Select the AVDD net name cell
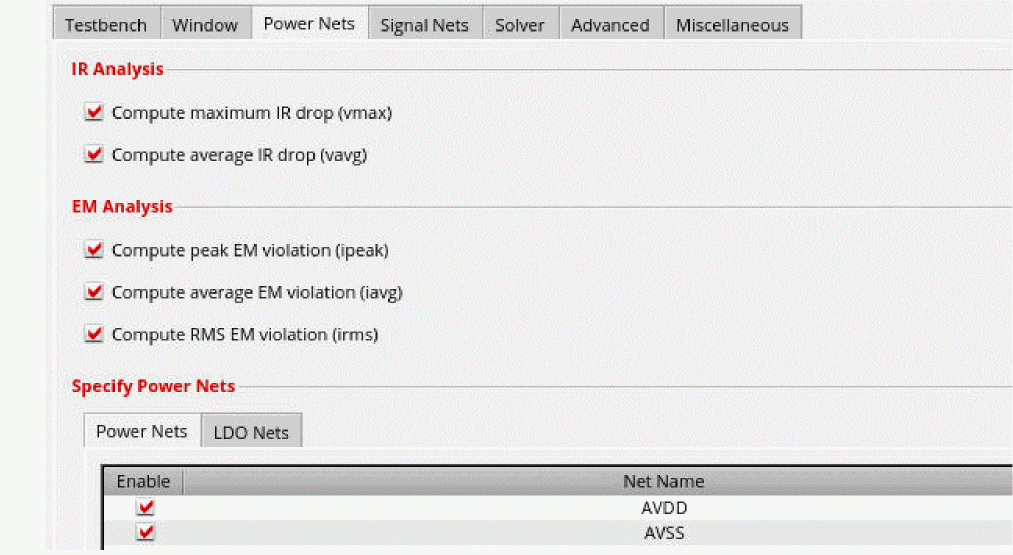This screenshot has width=1013, height=555. click(664, 507)
